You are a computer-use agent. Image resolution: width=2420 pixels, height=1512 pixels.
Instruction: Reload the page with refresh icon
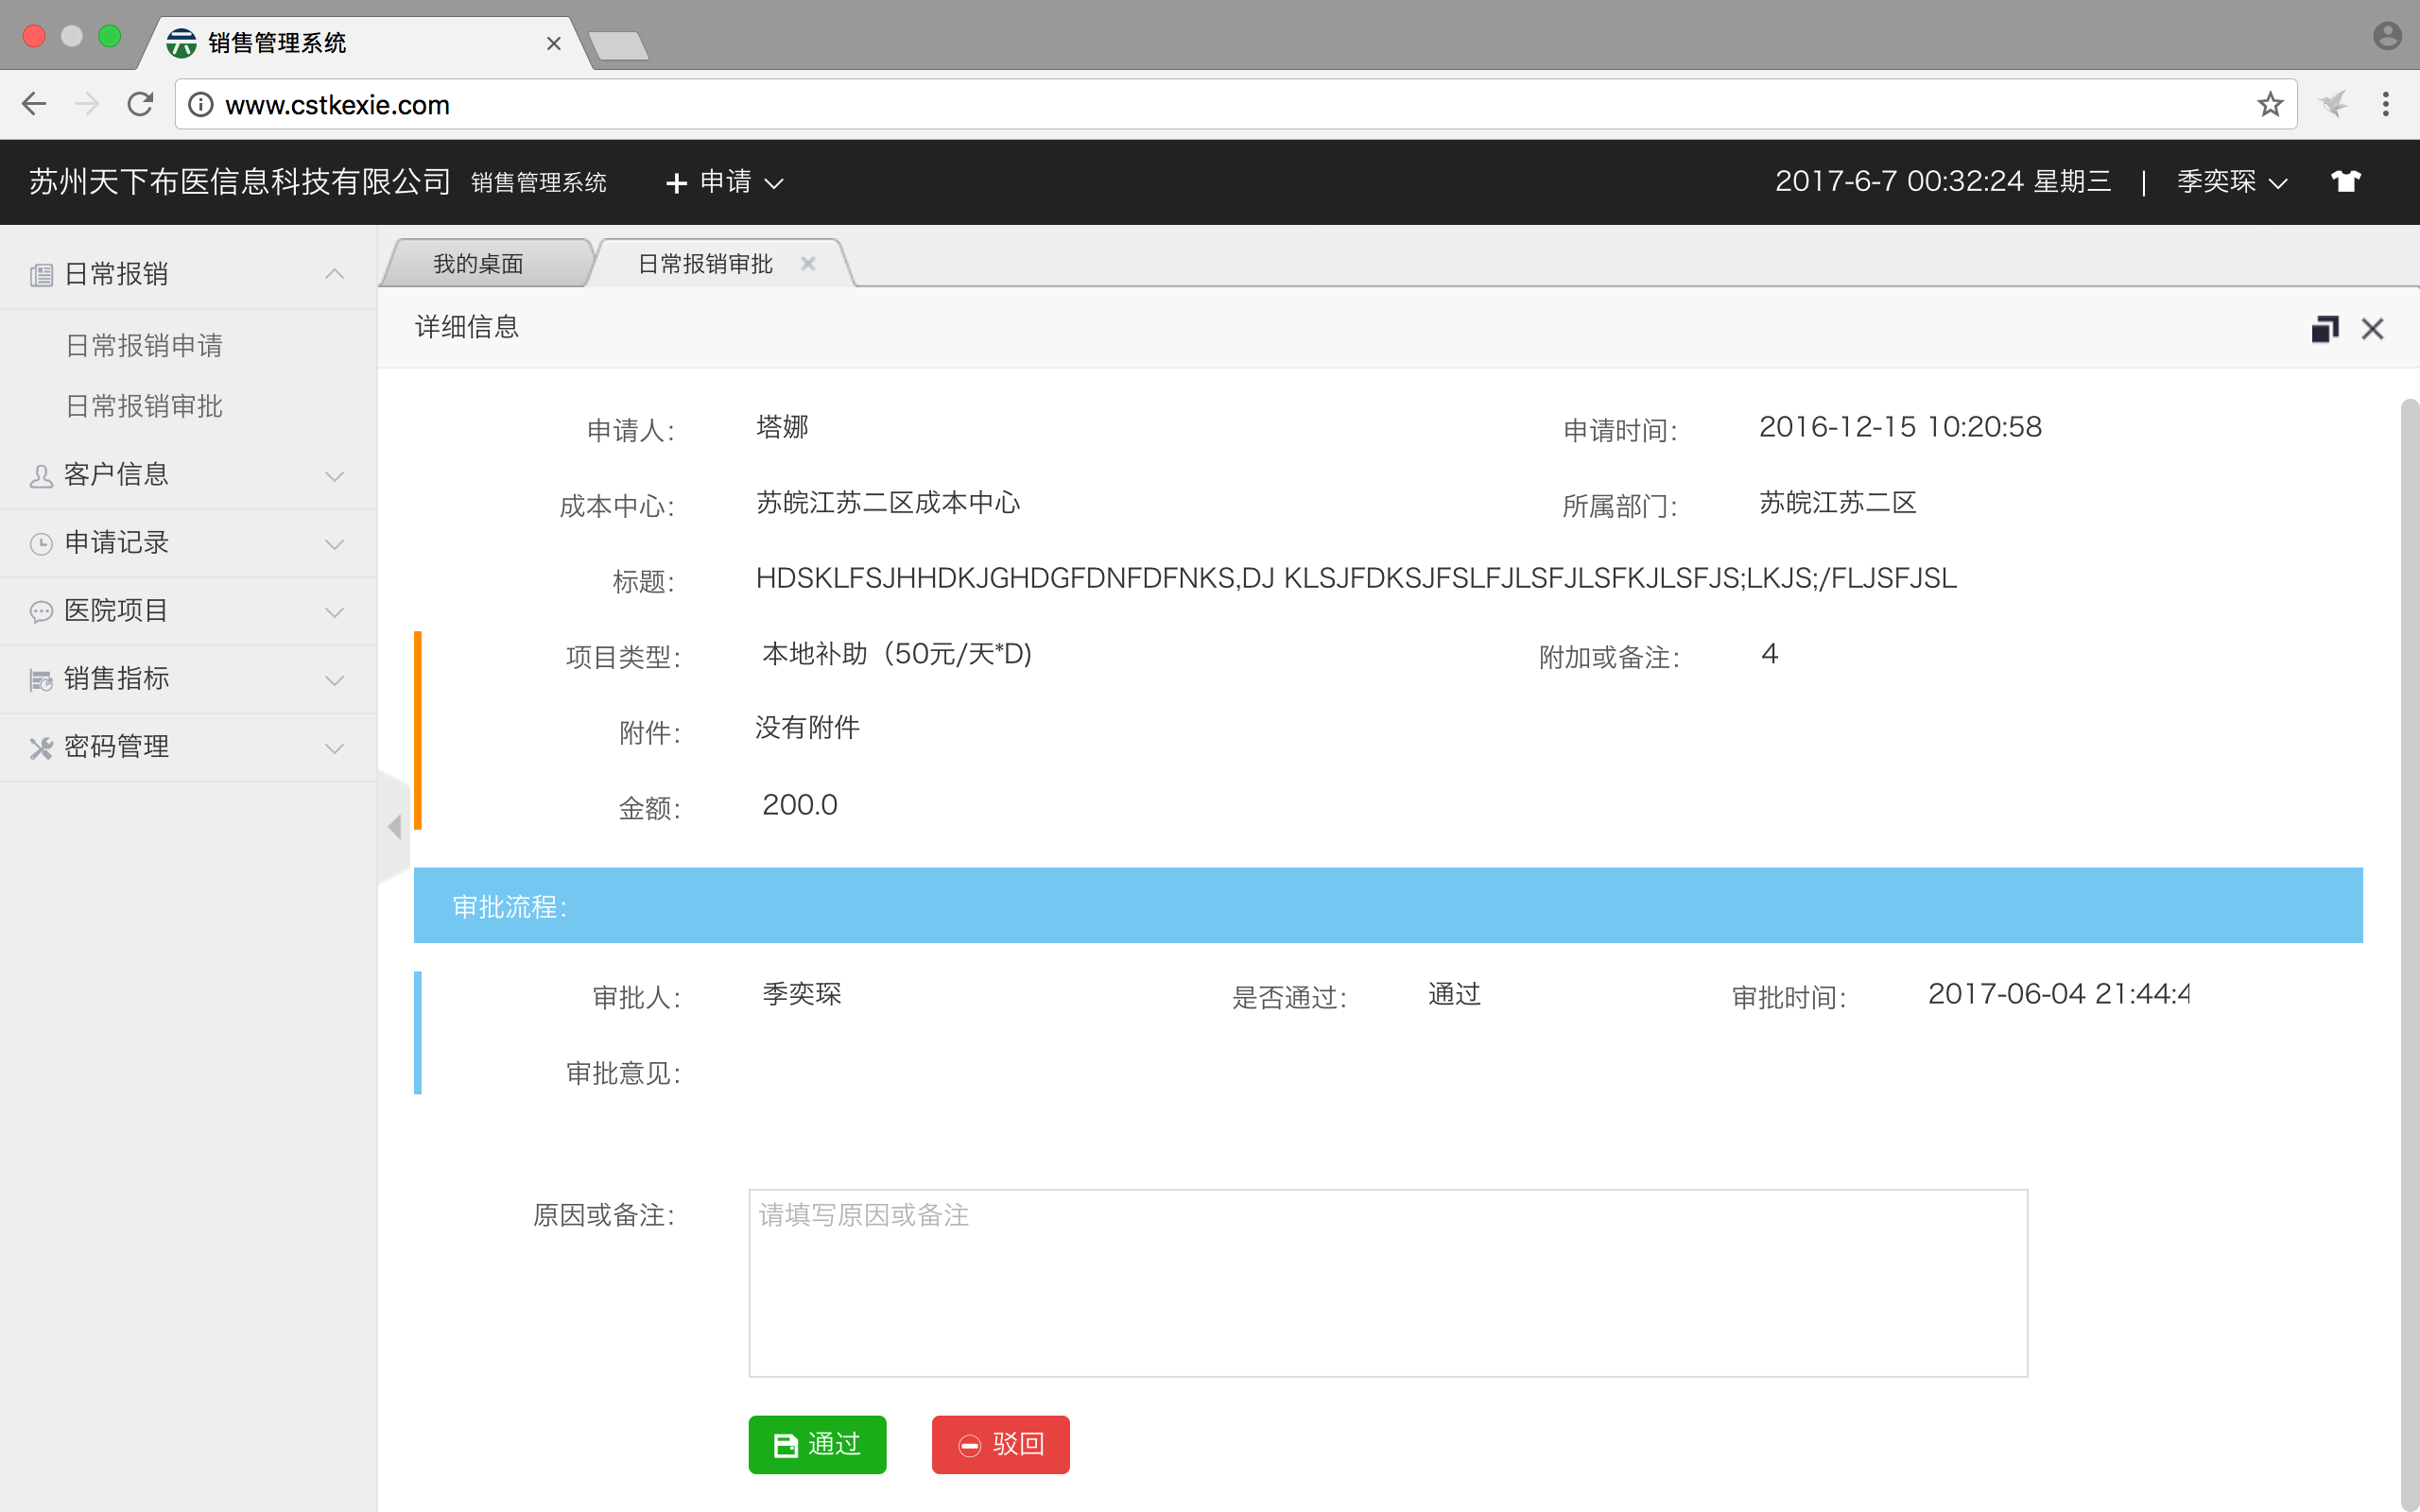click(140, 104)
